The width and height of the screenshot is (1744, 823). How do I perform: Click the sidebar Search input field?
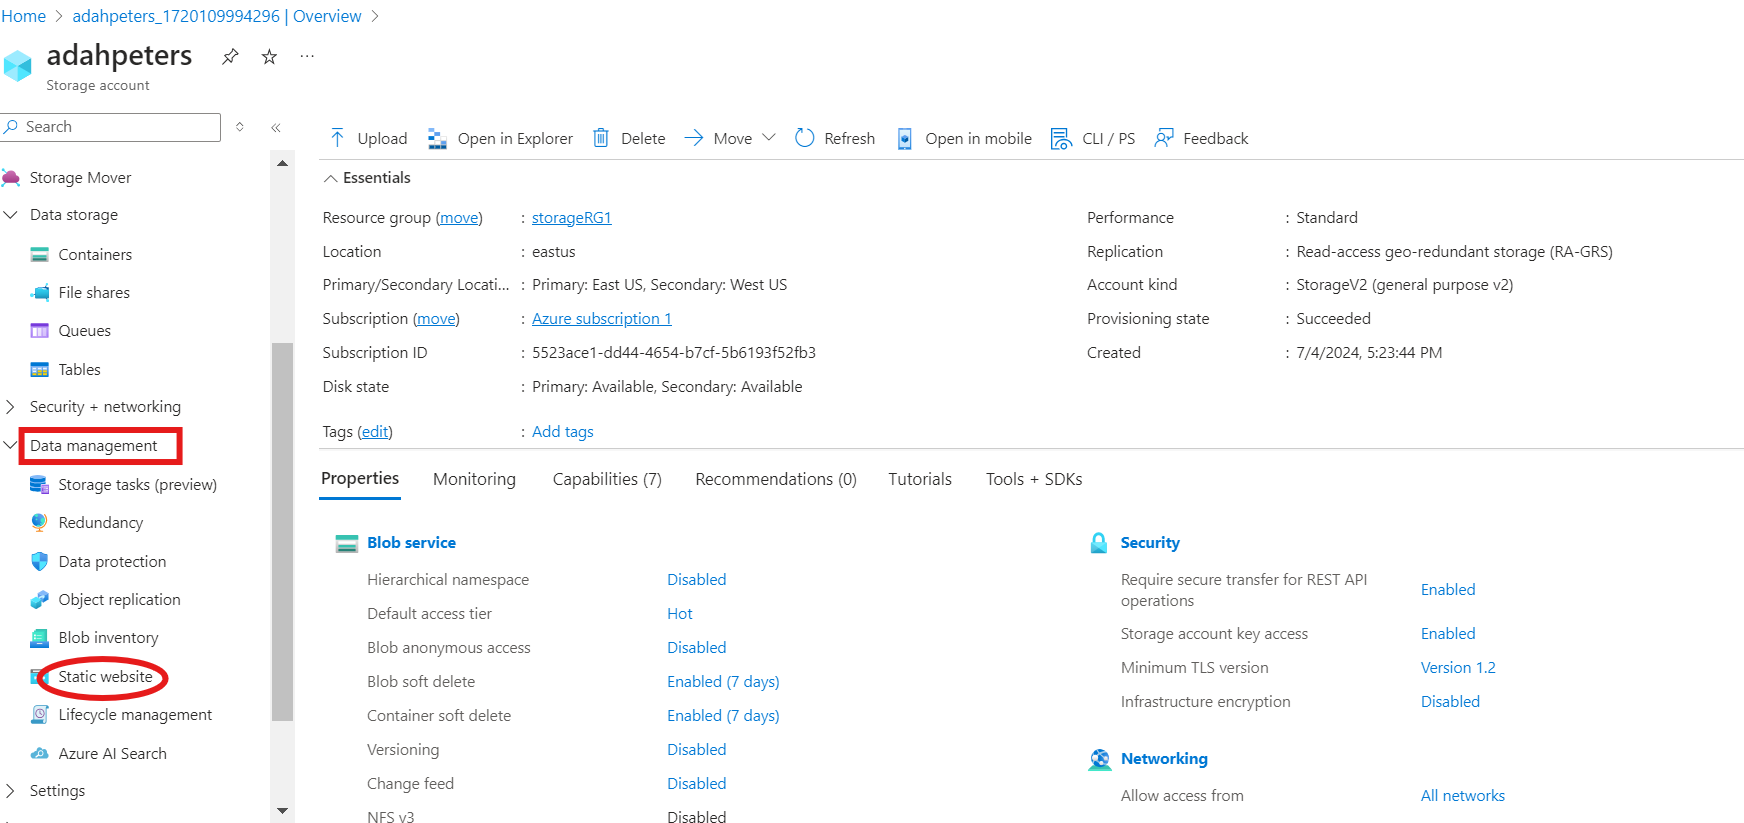110,127
